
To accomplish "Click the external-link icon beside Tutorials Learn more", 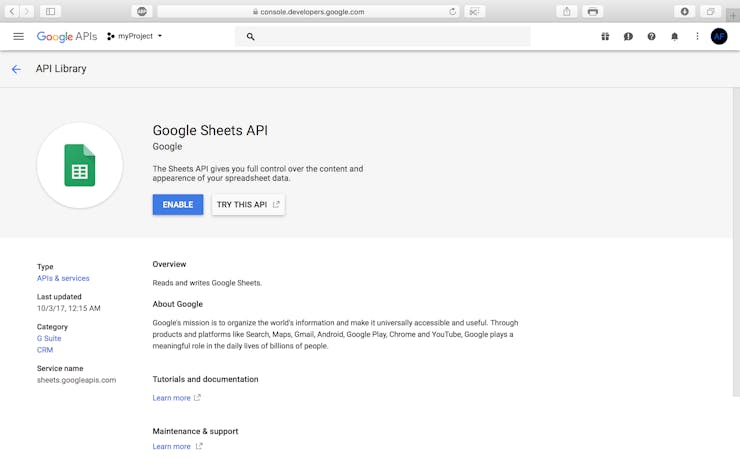I will click(197, 397).
